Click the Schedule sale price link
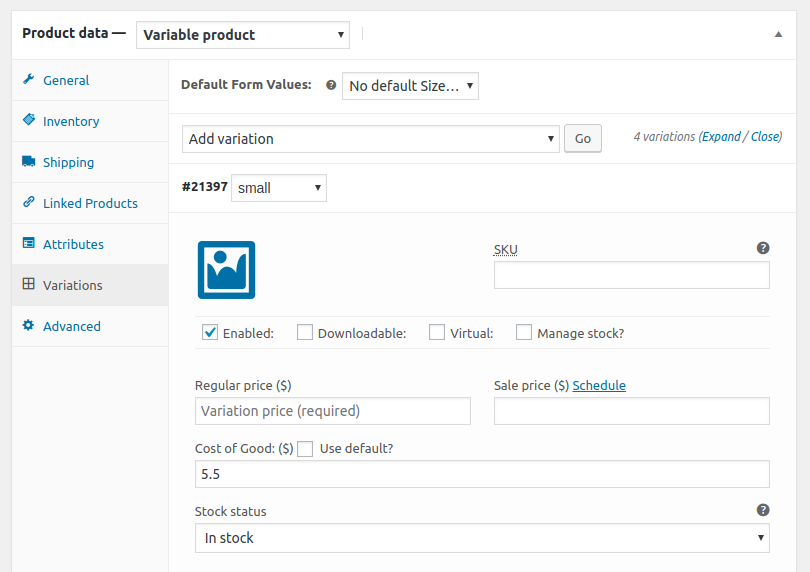This screenshot has width=810, height=572. pos(599,385)
